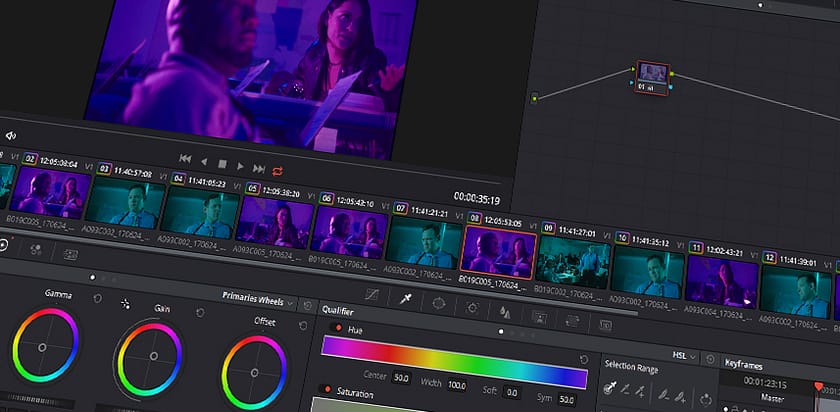
Task: Select highlighted clip 08 thumbnail
Action: [498, 252]
